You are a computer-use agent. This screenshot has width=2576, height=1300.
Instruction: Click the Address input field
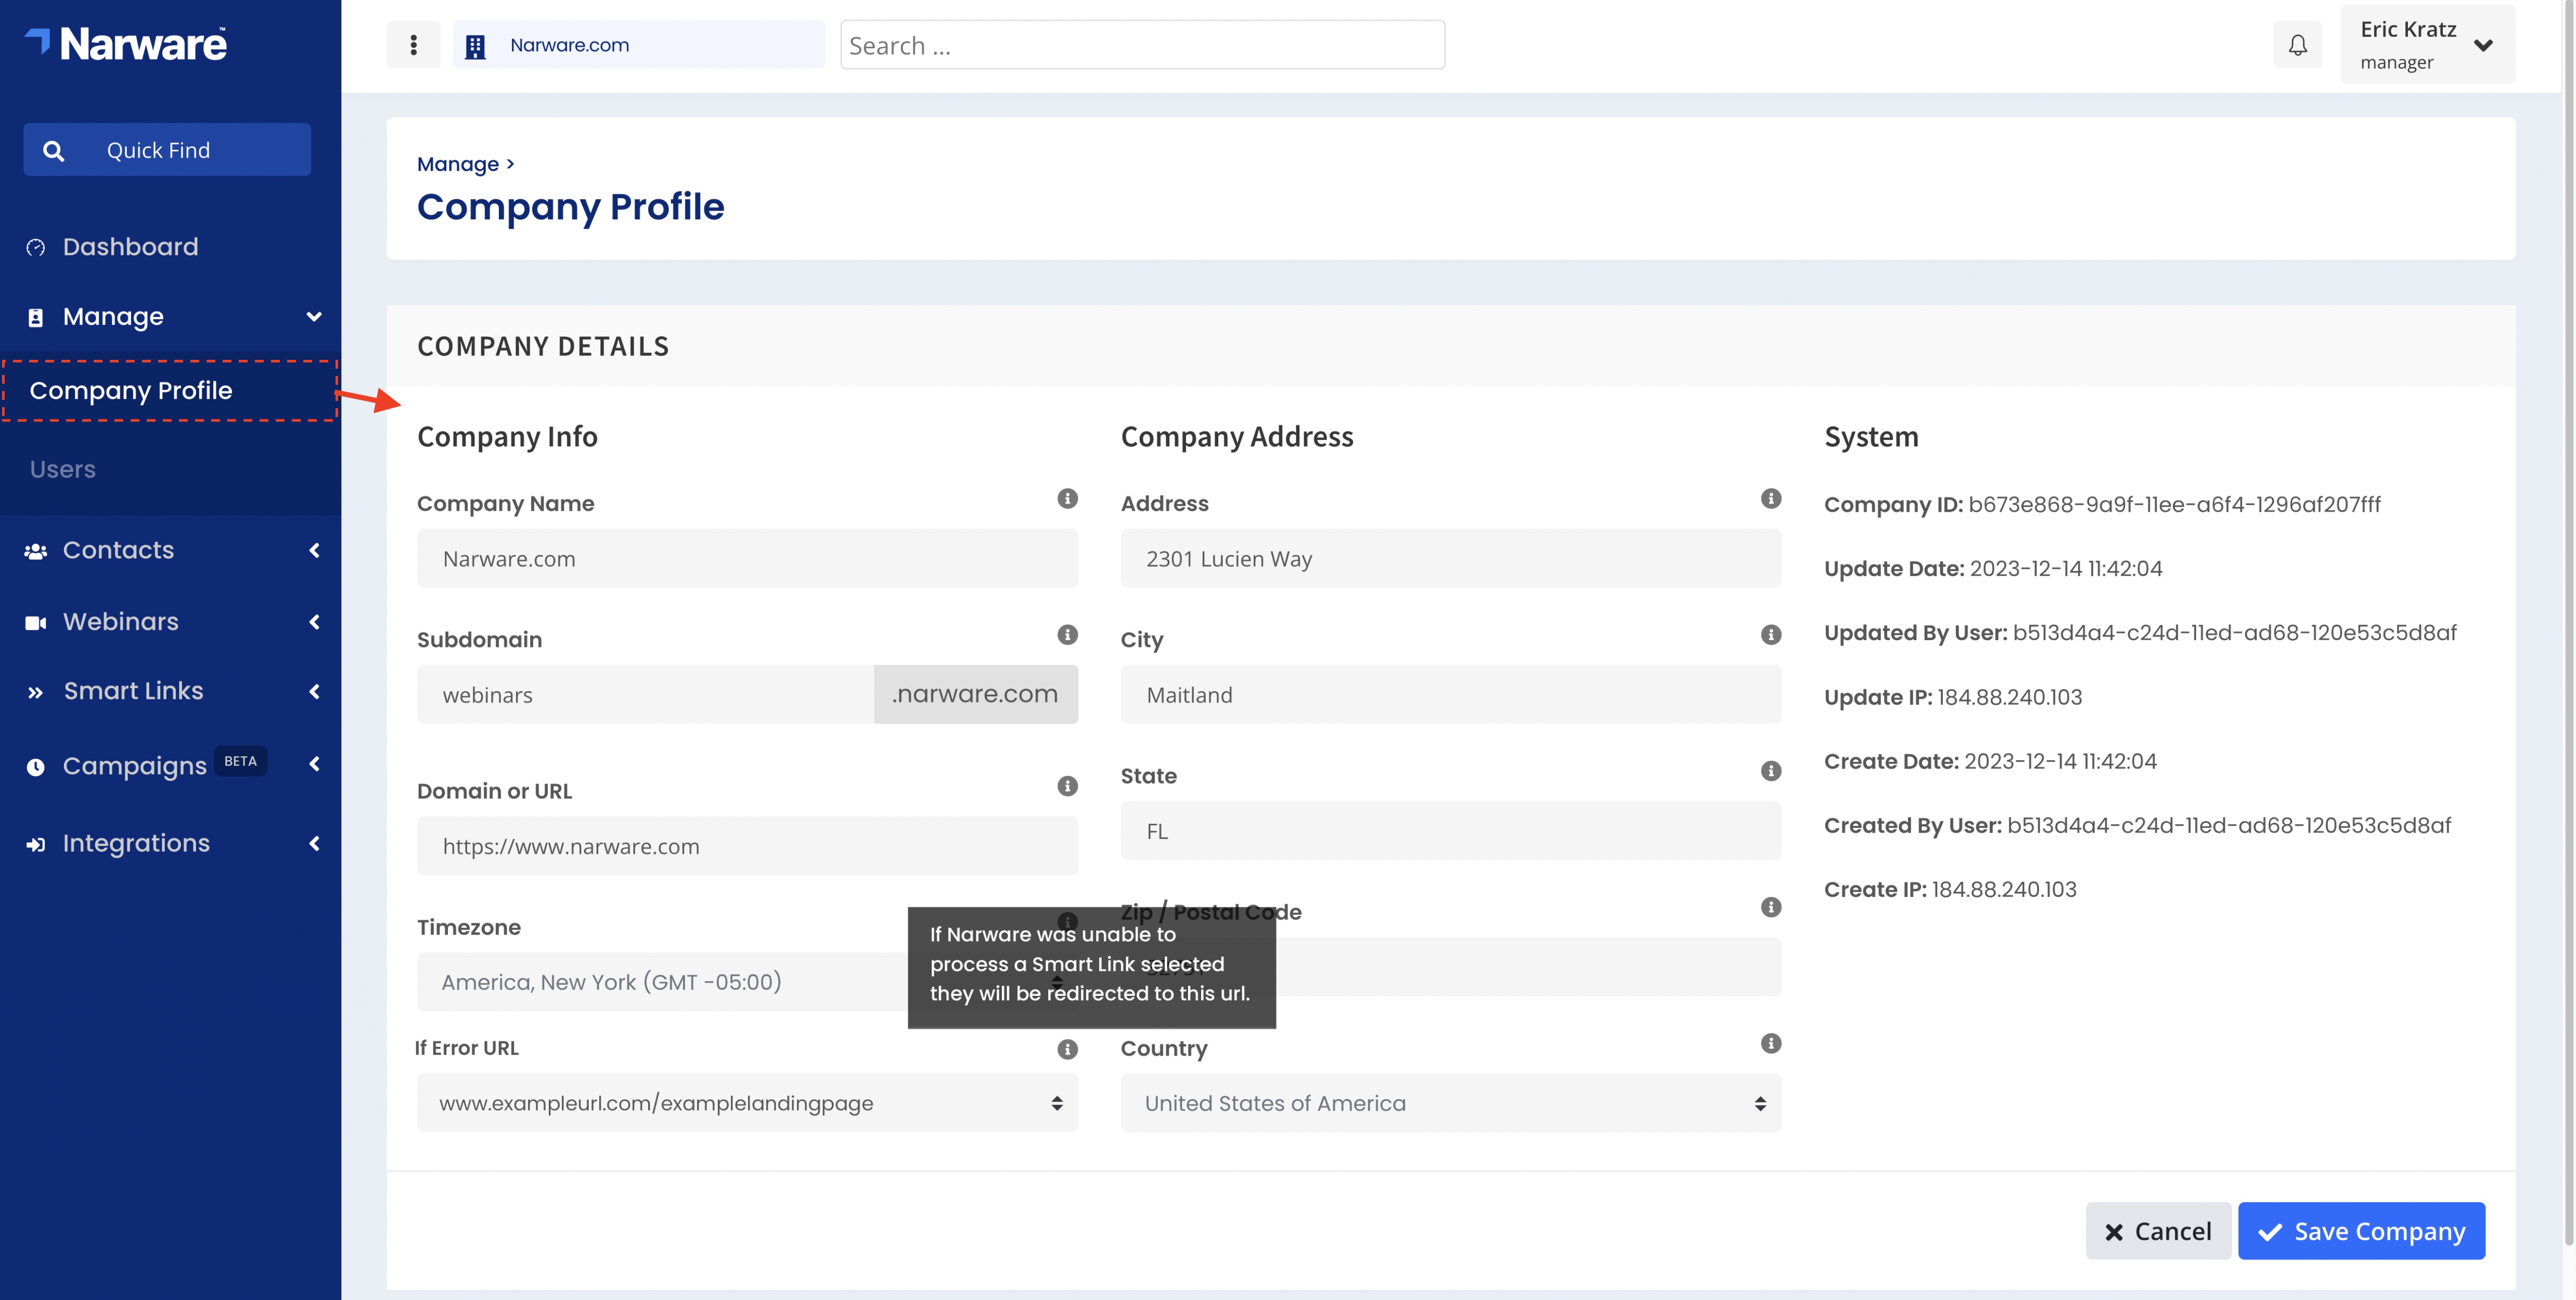pos(1450,559)
